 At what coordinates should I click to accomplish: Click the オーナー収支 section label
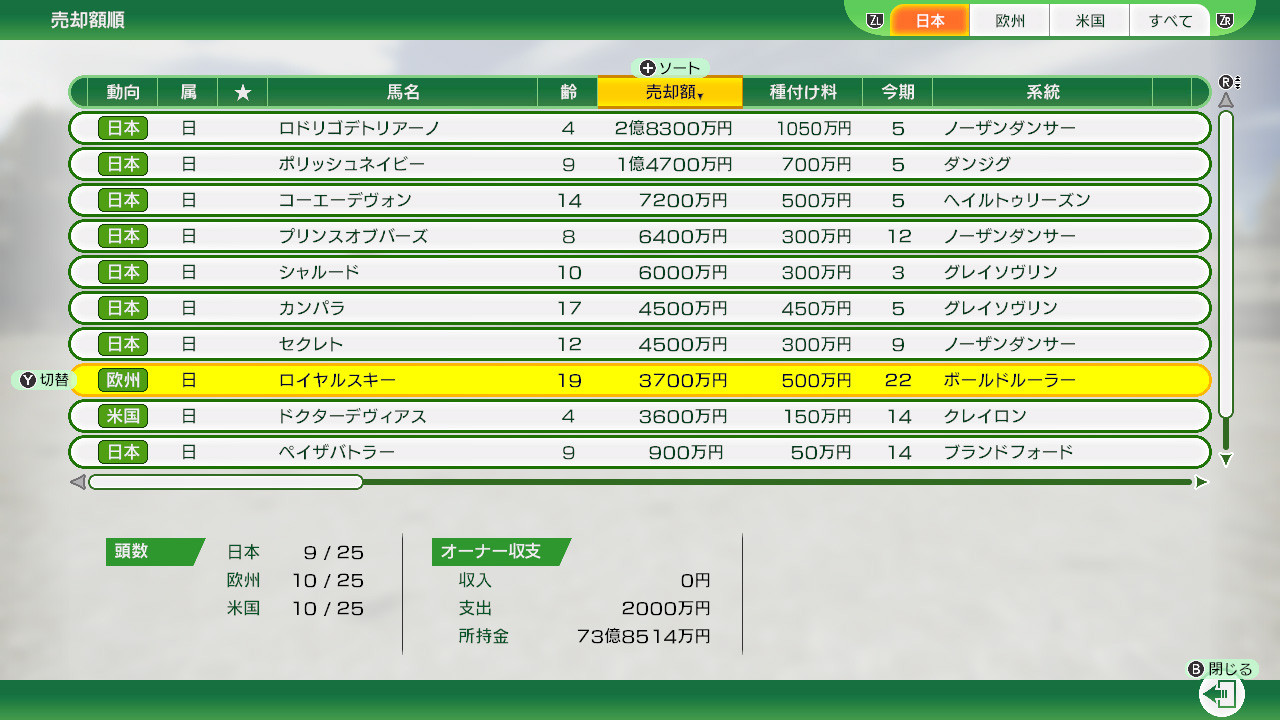[501, 552]
